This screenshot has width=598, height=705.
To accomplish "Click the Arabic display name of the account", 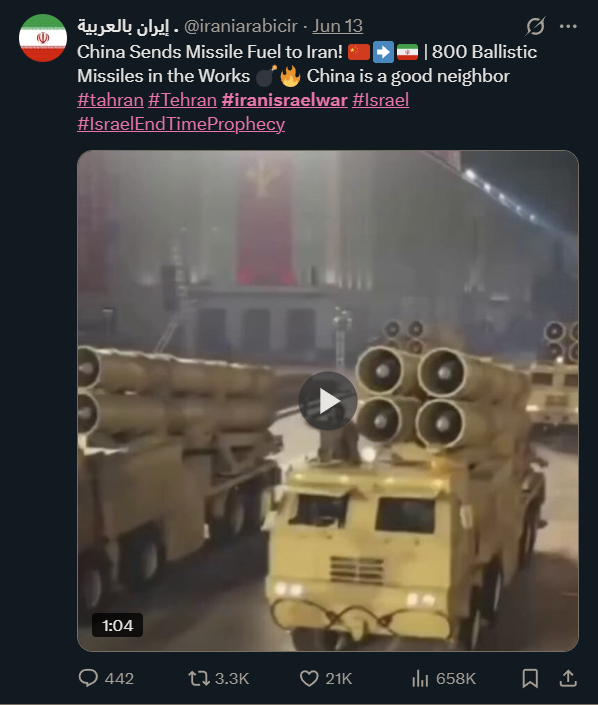I will pos(128,26).
